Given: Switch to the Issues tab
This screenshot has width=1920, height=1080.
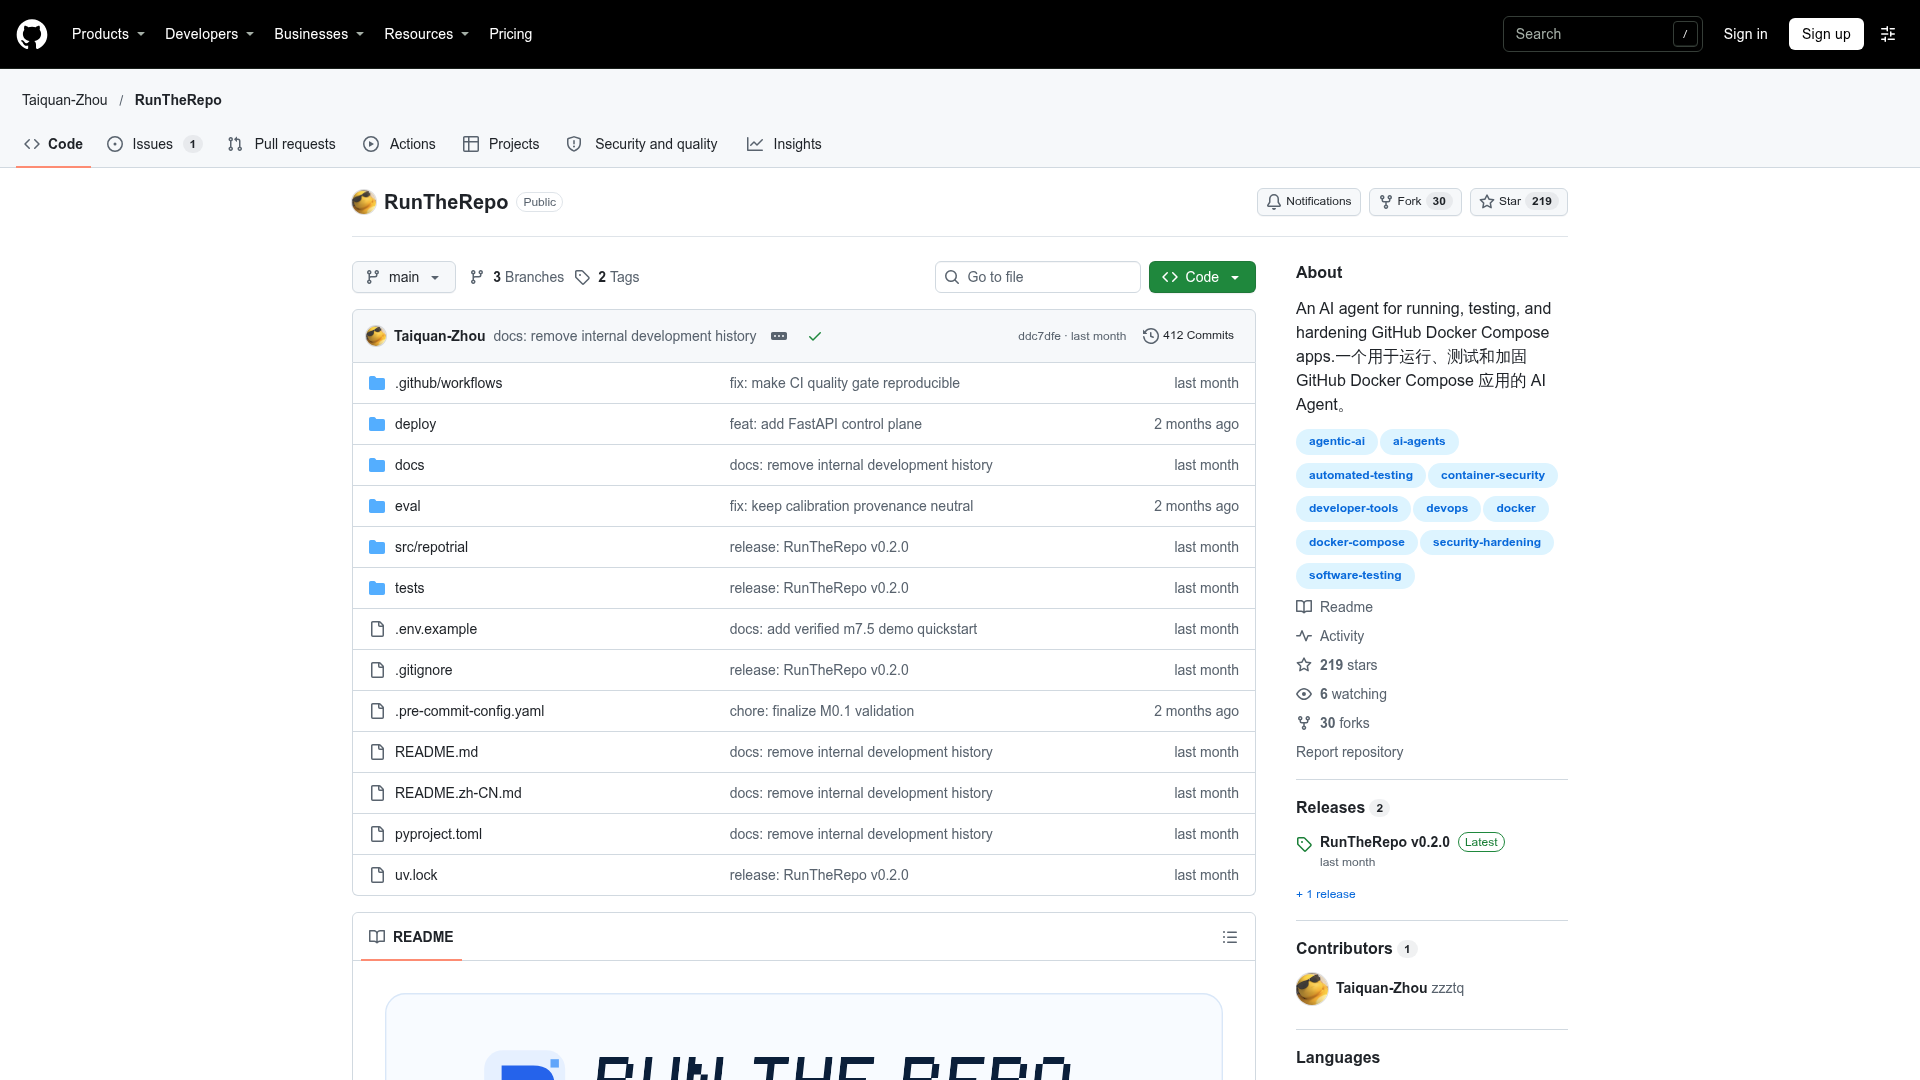Looking at the screenshot, I should pyautogui.click(x=155, y=144).
